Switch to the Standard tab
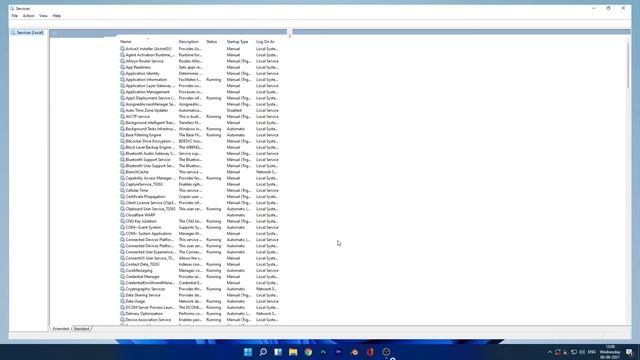This screenshot has height=360, width=640. [x=82, y=329]
